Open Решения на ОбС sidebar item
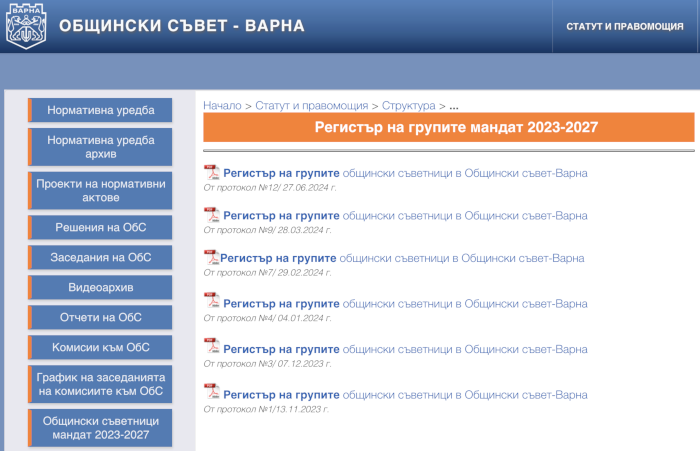 pyautogui.click(x=100, y=227)
